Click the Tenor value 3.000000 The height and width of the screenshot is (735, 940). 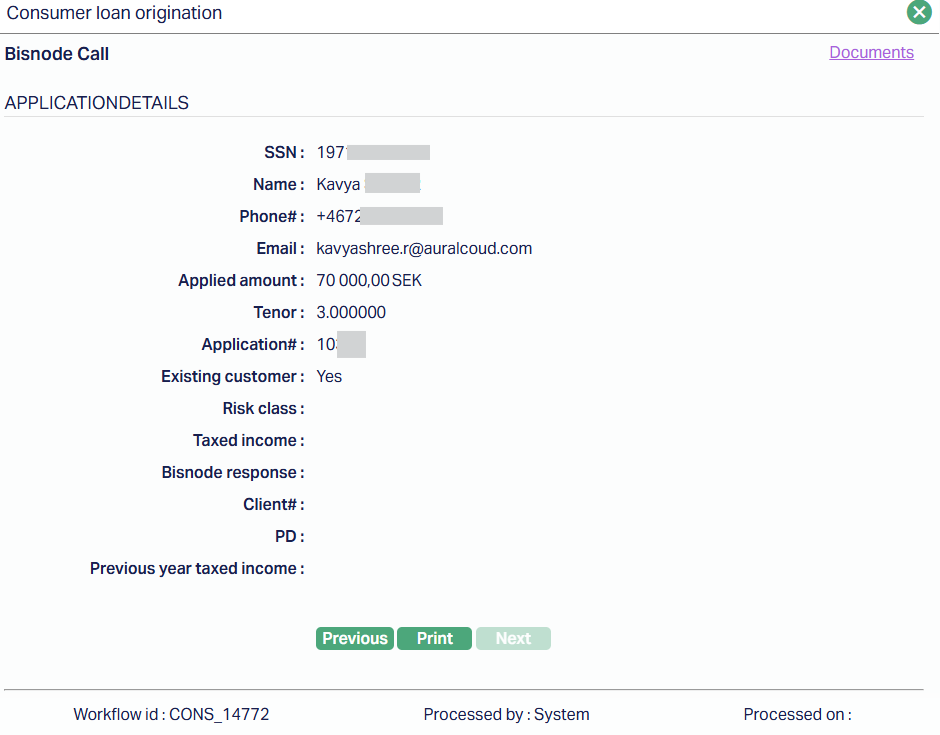(x=351, y=313)
